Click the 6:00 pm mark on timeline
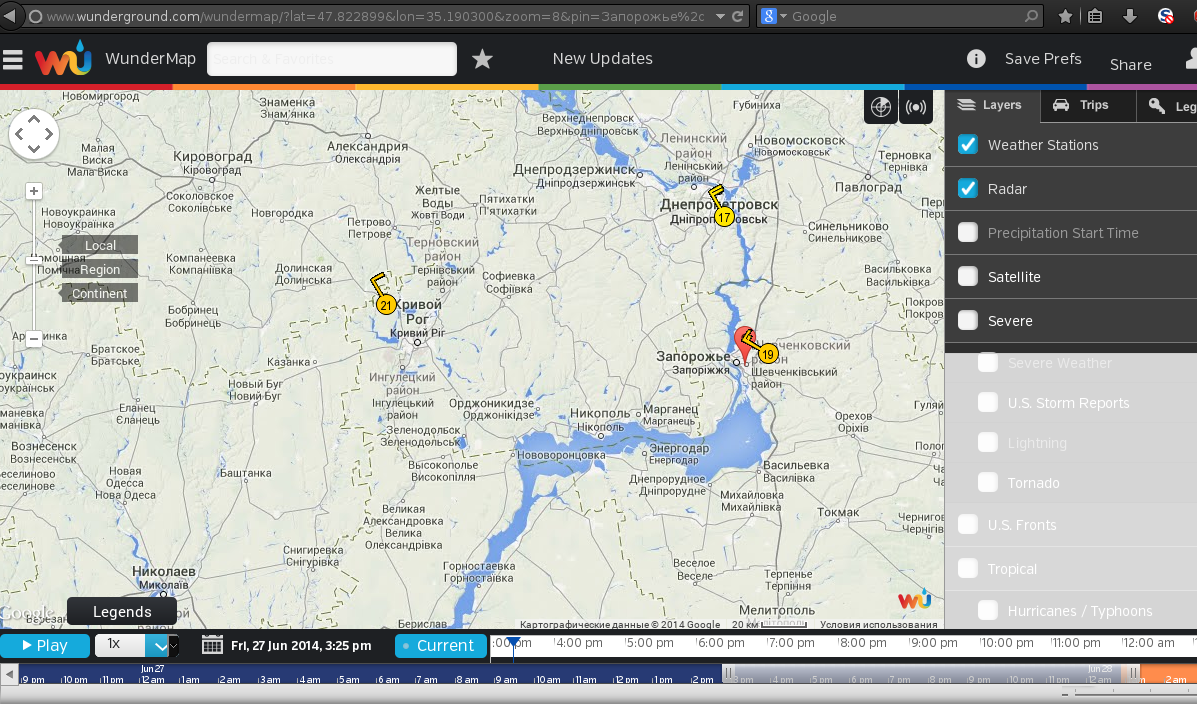Image resolution: width=1197 pixels, height=704 pixels. (x=721, y=643)
